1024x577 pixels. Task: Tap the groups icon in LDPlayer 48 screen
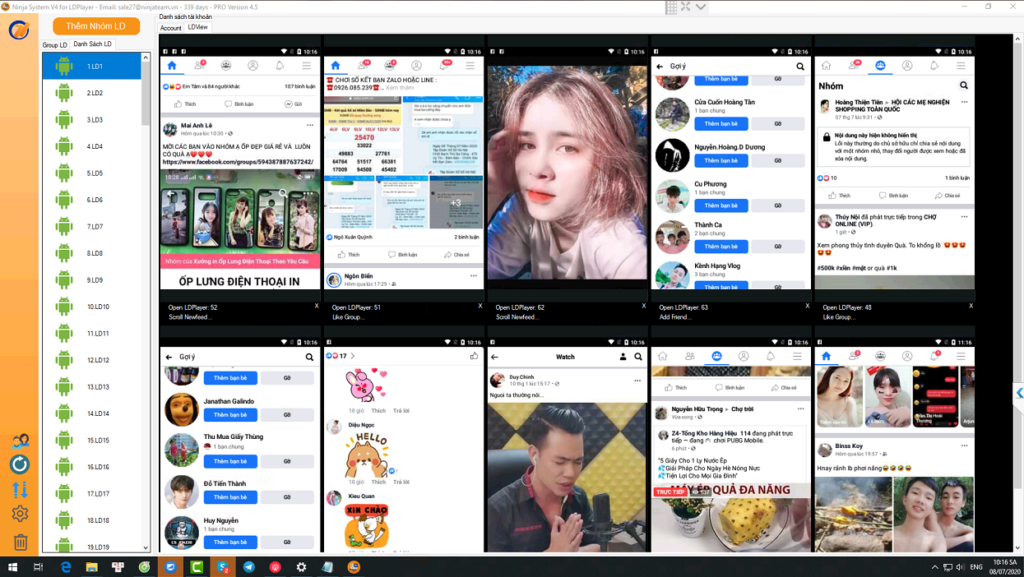tap(880, 65)
